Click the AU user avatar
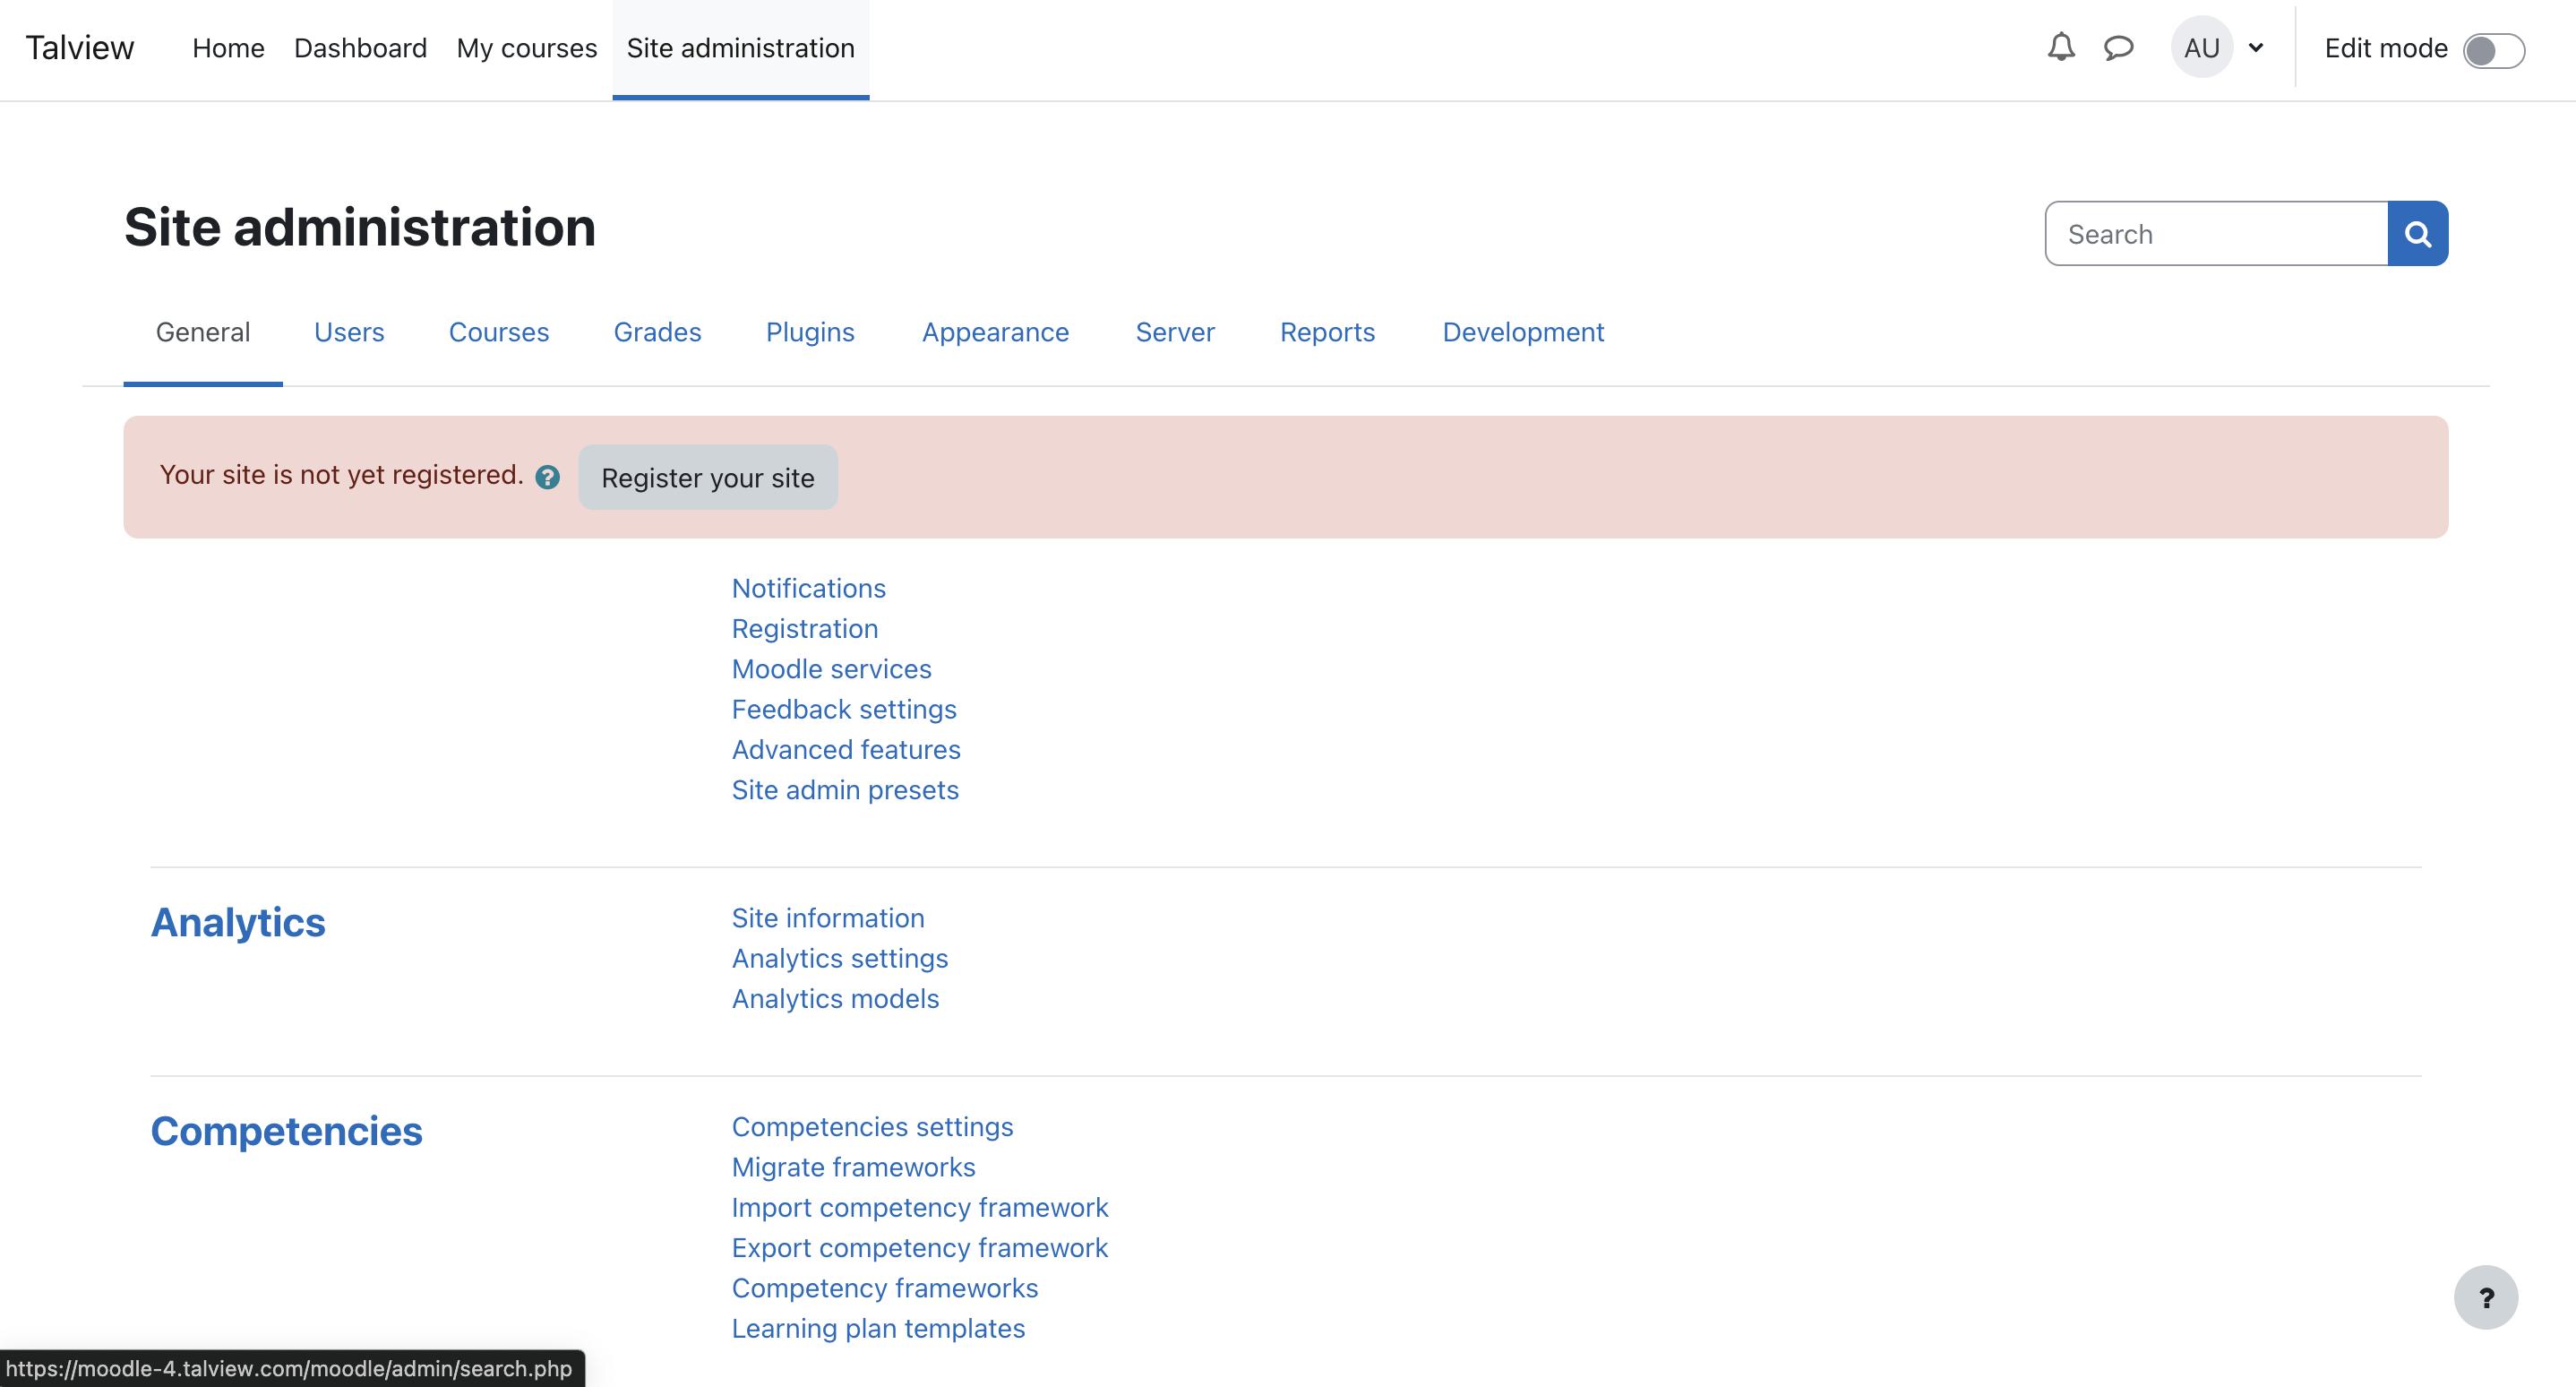 [2201, 47]
